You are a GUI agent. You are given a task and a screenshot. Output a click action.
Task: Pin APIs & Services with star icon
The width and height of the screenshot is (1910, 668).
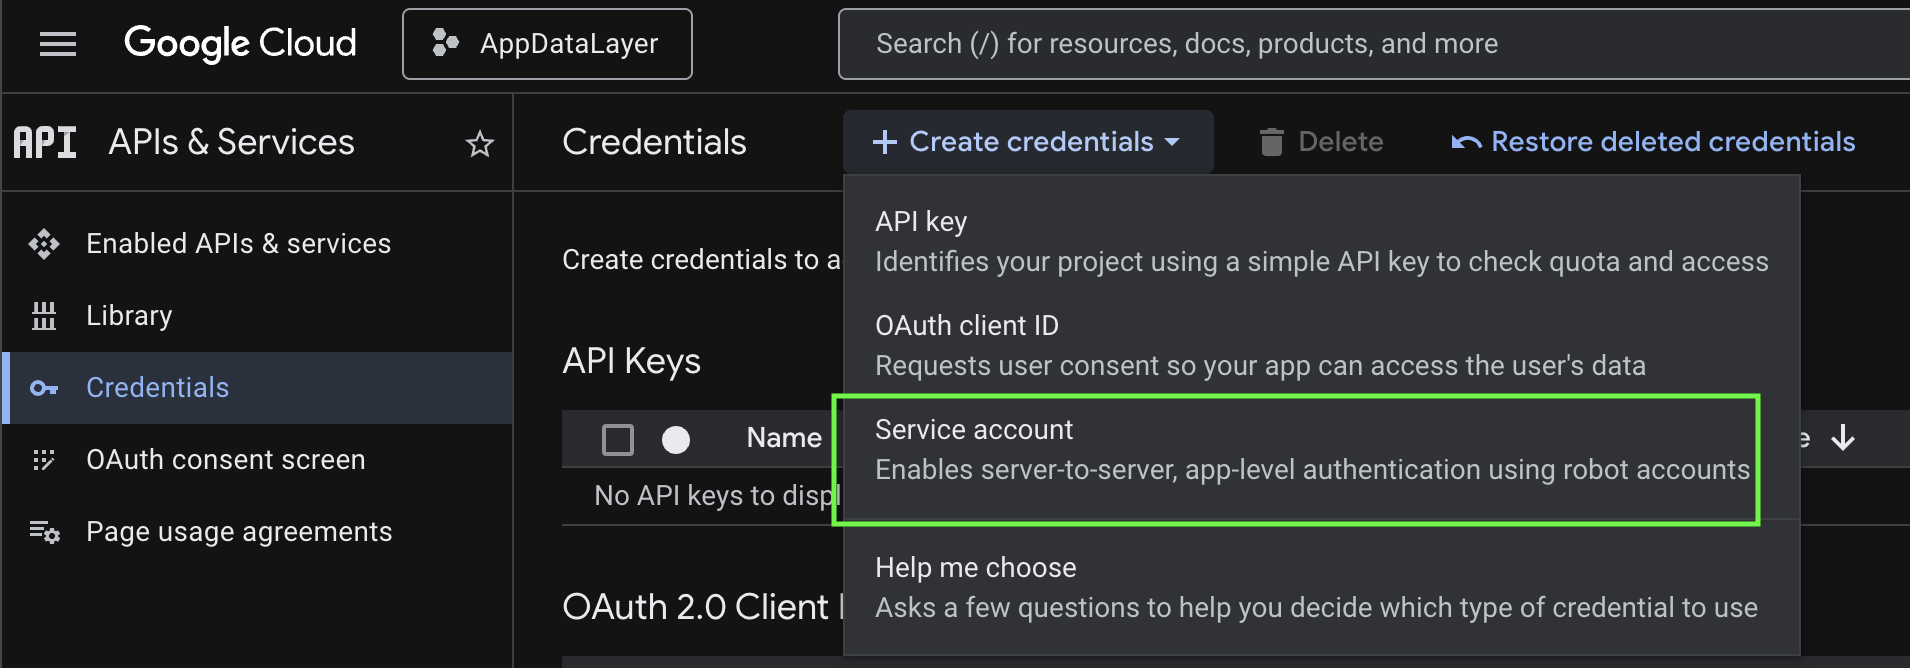coord(480,144)
